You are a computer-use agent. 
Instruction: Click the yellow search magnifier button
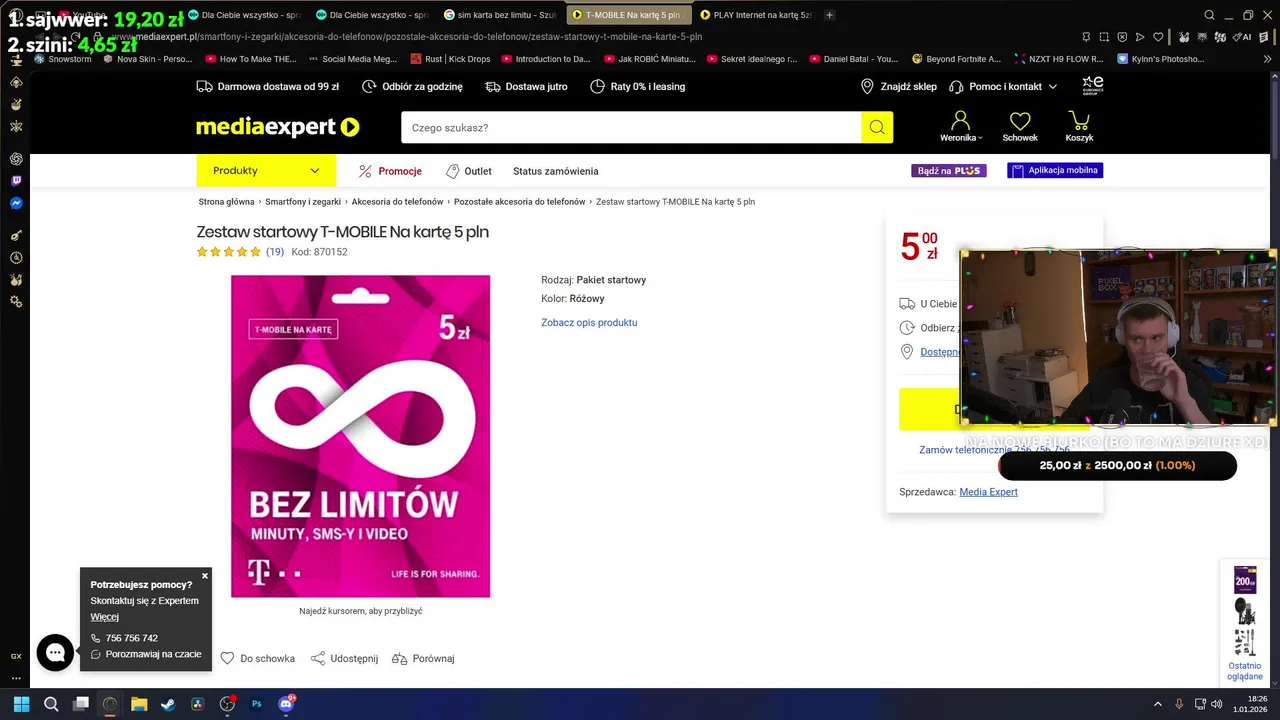pyautogui.click(x=877, y=127)
